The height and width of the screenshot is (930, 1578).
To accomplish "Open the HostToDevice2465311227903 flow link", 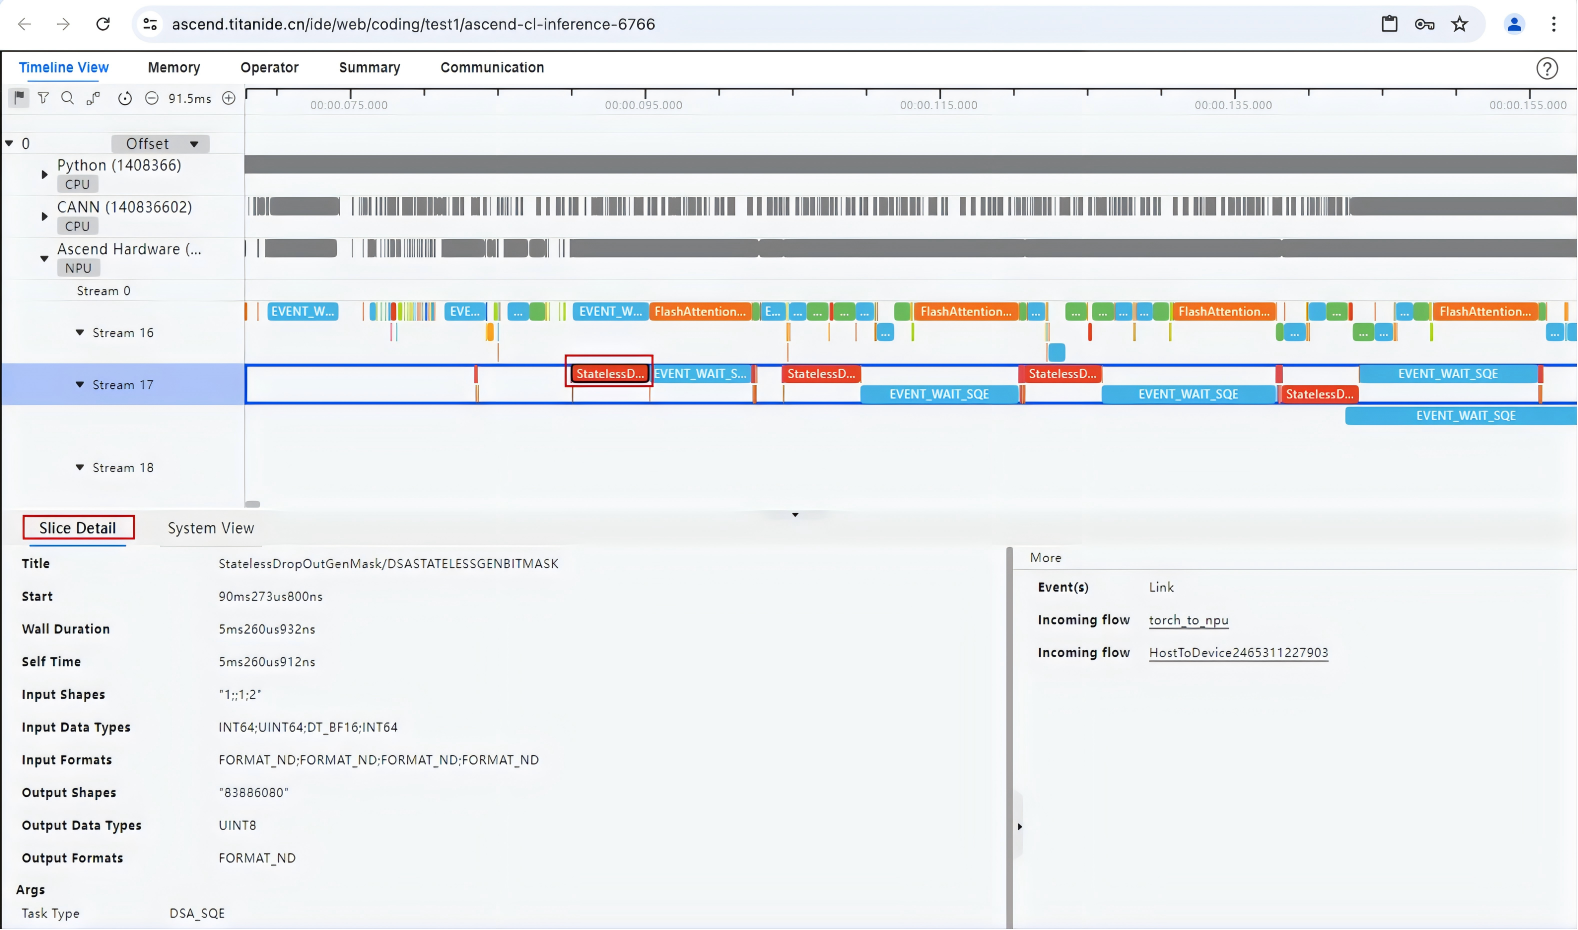I will coord(1238,653).
